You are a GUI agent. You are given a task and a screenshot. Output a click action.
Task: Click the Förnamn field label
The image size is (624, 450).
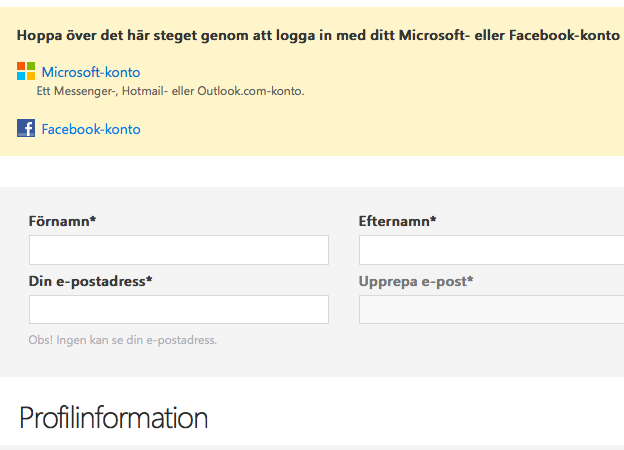pyautogui.click(x=60, y=221)
